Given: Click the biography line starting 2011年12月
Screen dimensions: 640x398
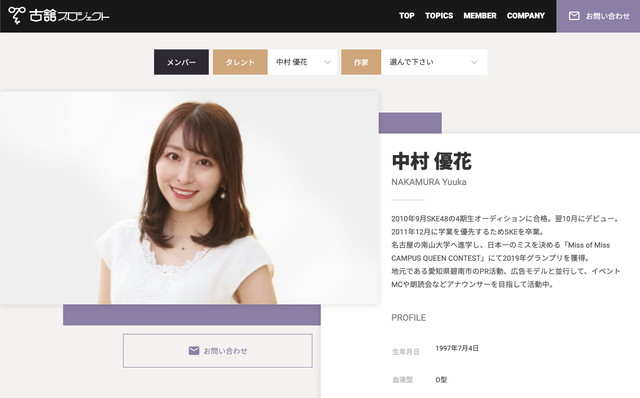Looking at the screenshot, I should click(468, 232).
